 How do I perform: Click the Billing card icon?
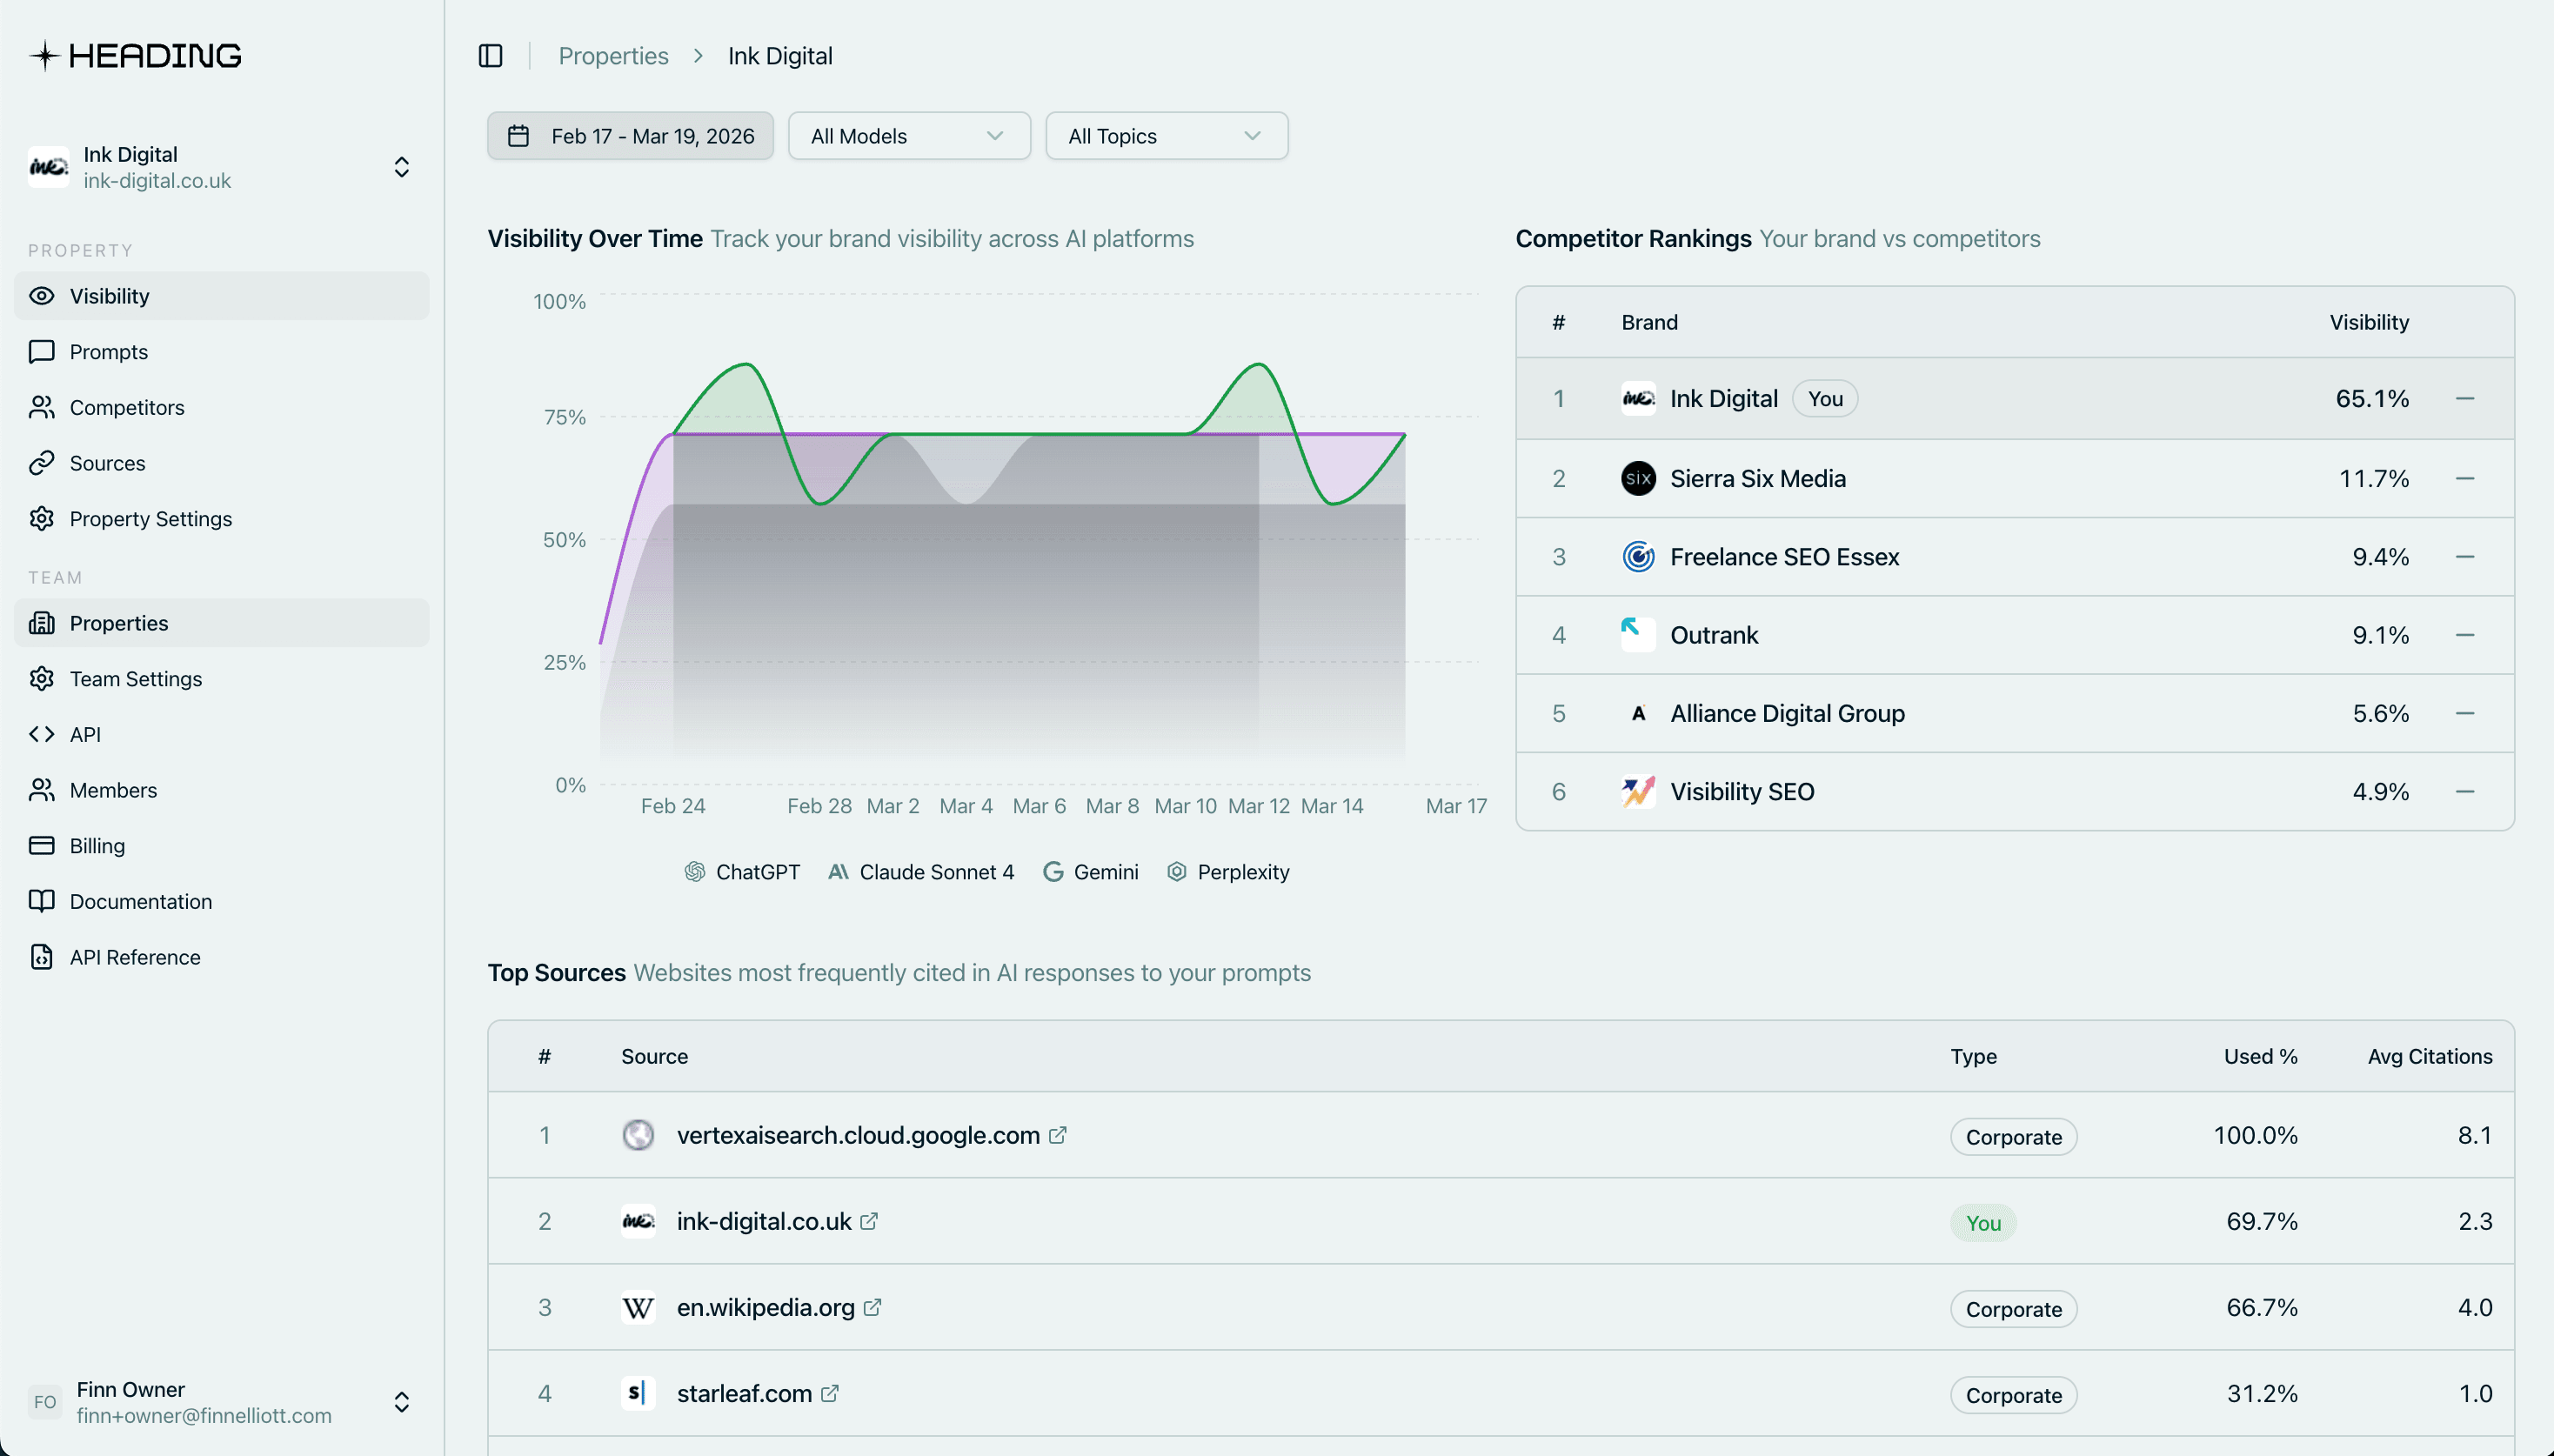pos(41,845)
